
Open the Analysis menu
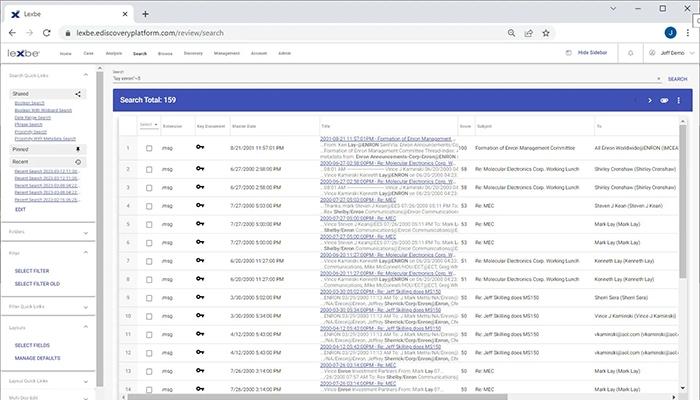(114, 54)
